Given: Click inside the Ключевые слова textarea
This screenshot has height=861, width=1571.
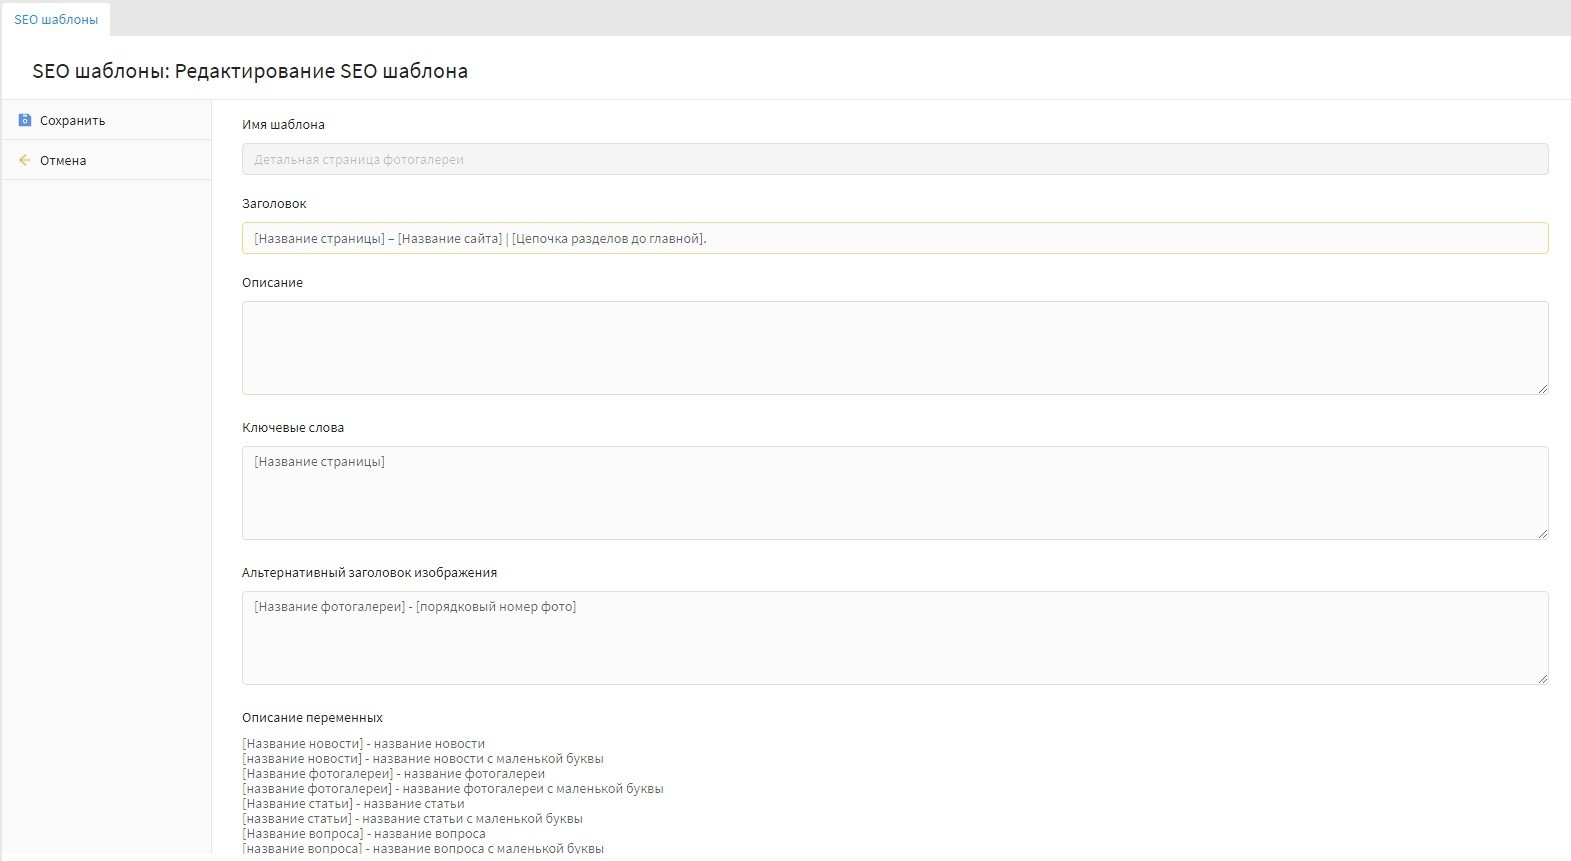Looking at the screenshot, I should [x=894, y=492].
